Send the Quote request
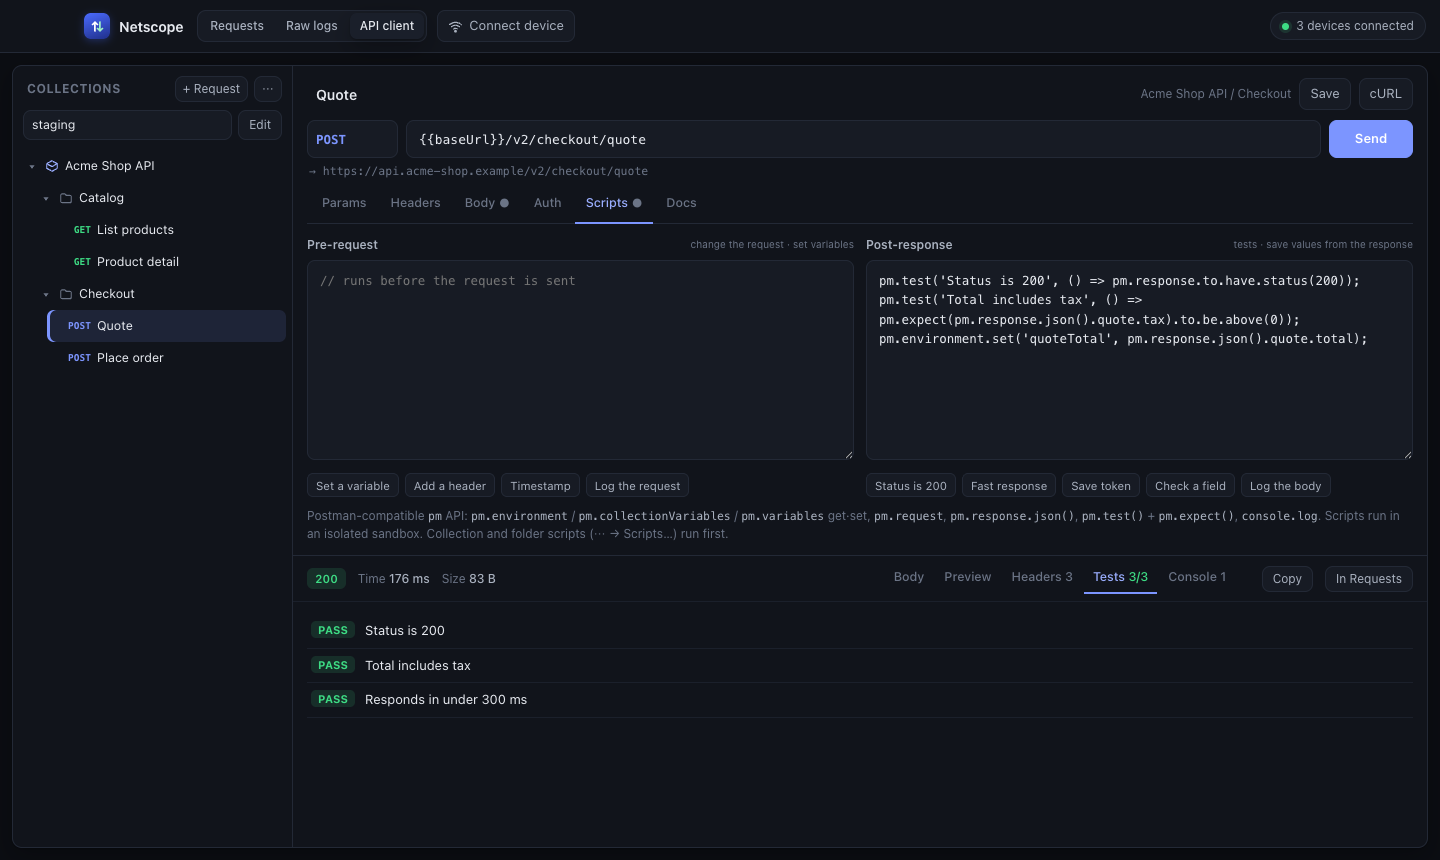Image resolution: width=1440 pixels, height=860 pixels. 1371,139
